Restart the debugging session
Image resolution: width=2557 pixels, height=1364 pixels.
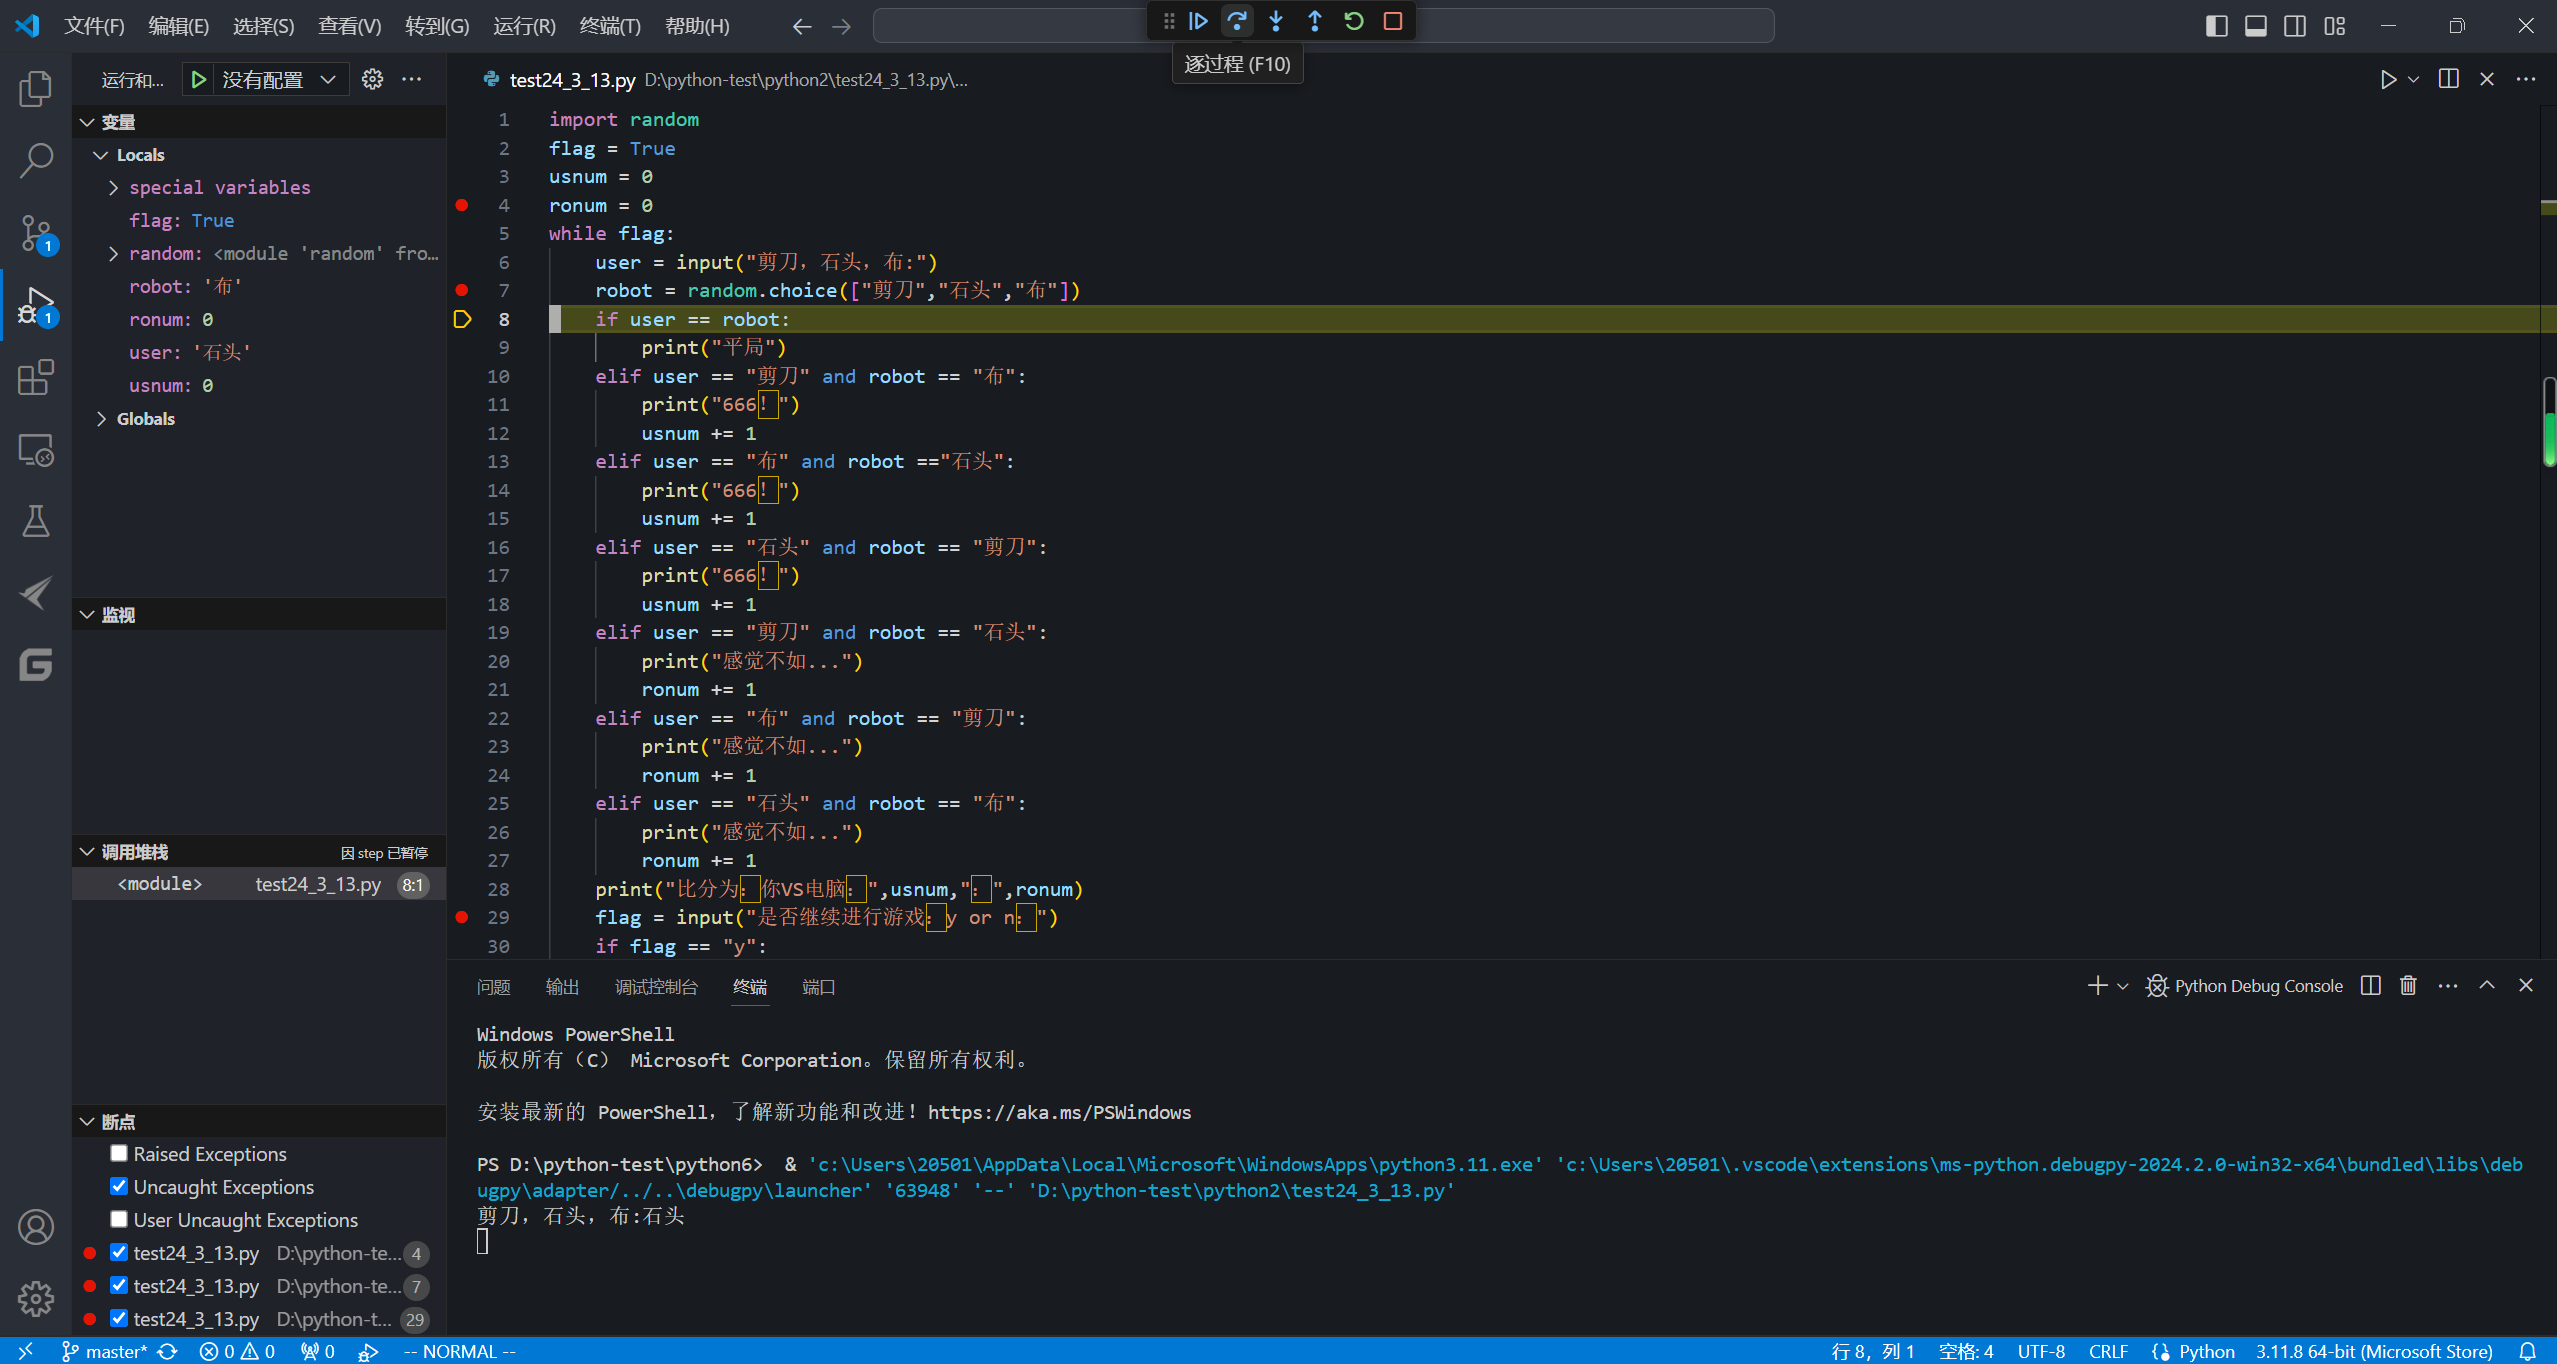[x=1354, y=21]
